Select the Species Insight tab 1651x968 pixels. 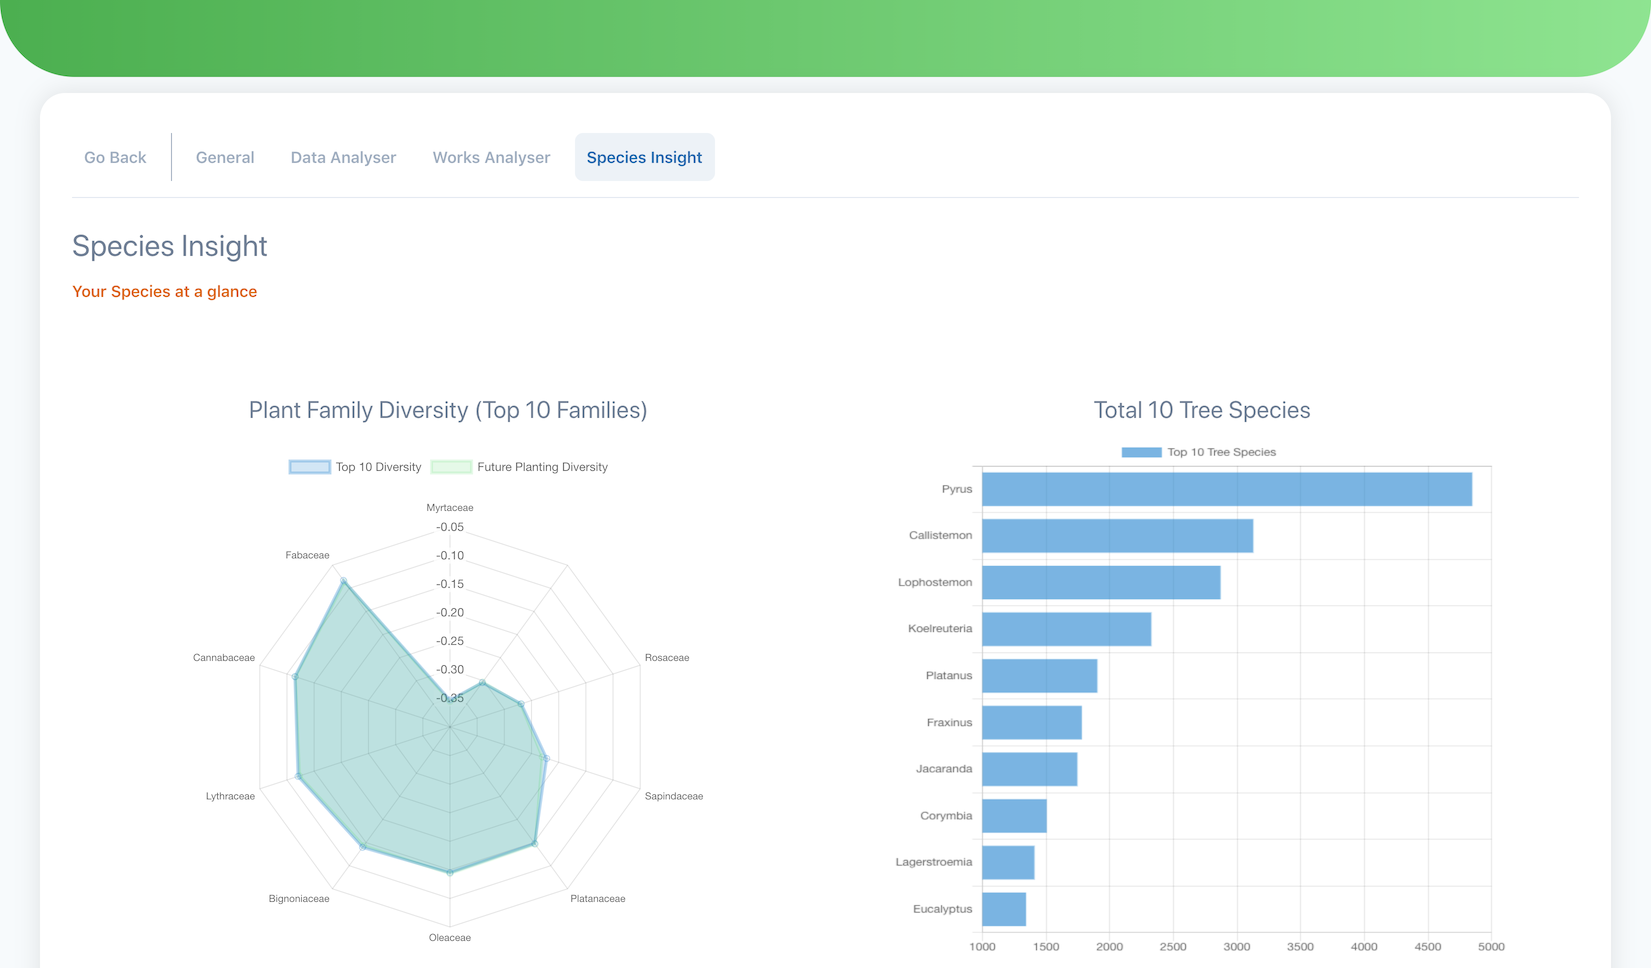(x=644, y=157)
